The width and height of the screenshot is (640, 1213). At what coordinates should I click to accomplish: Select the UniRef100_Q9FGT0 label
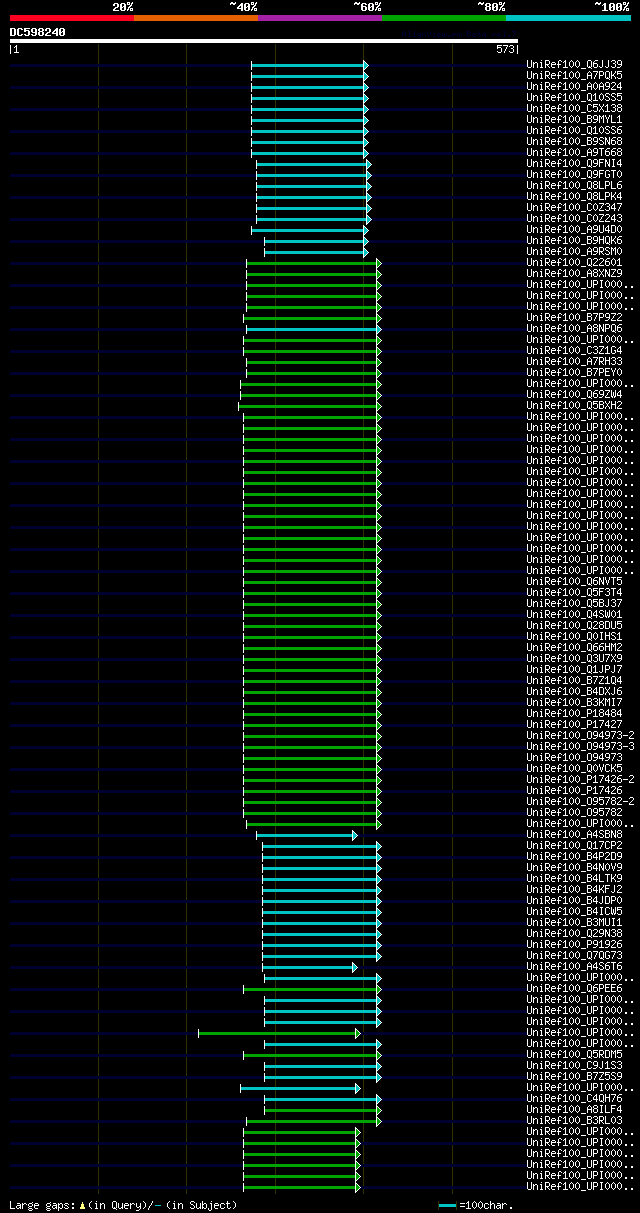pyautogui.click(x=574, y=174)
